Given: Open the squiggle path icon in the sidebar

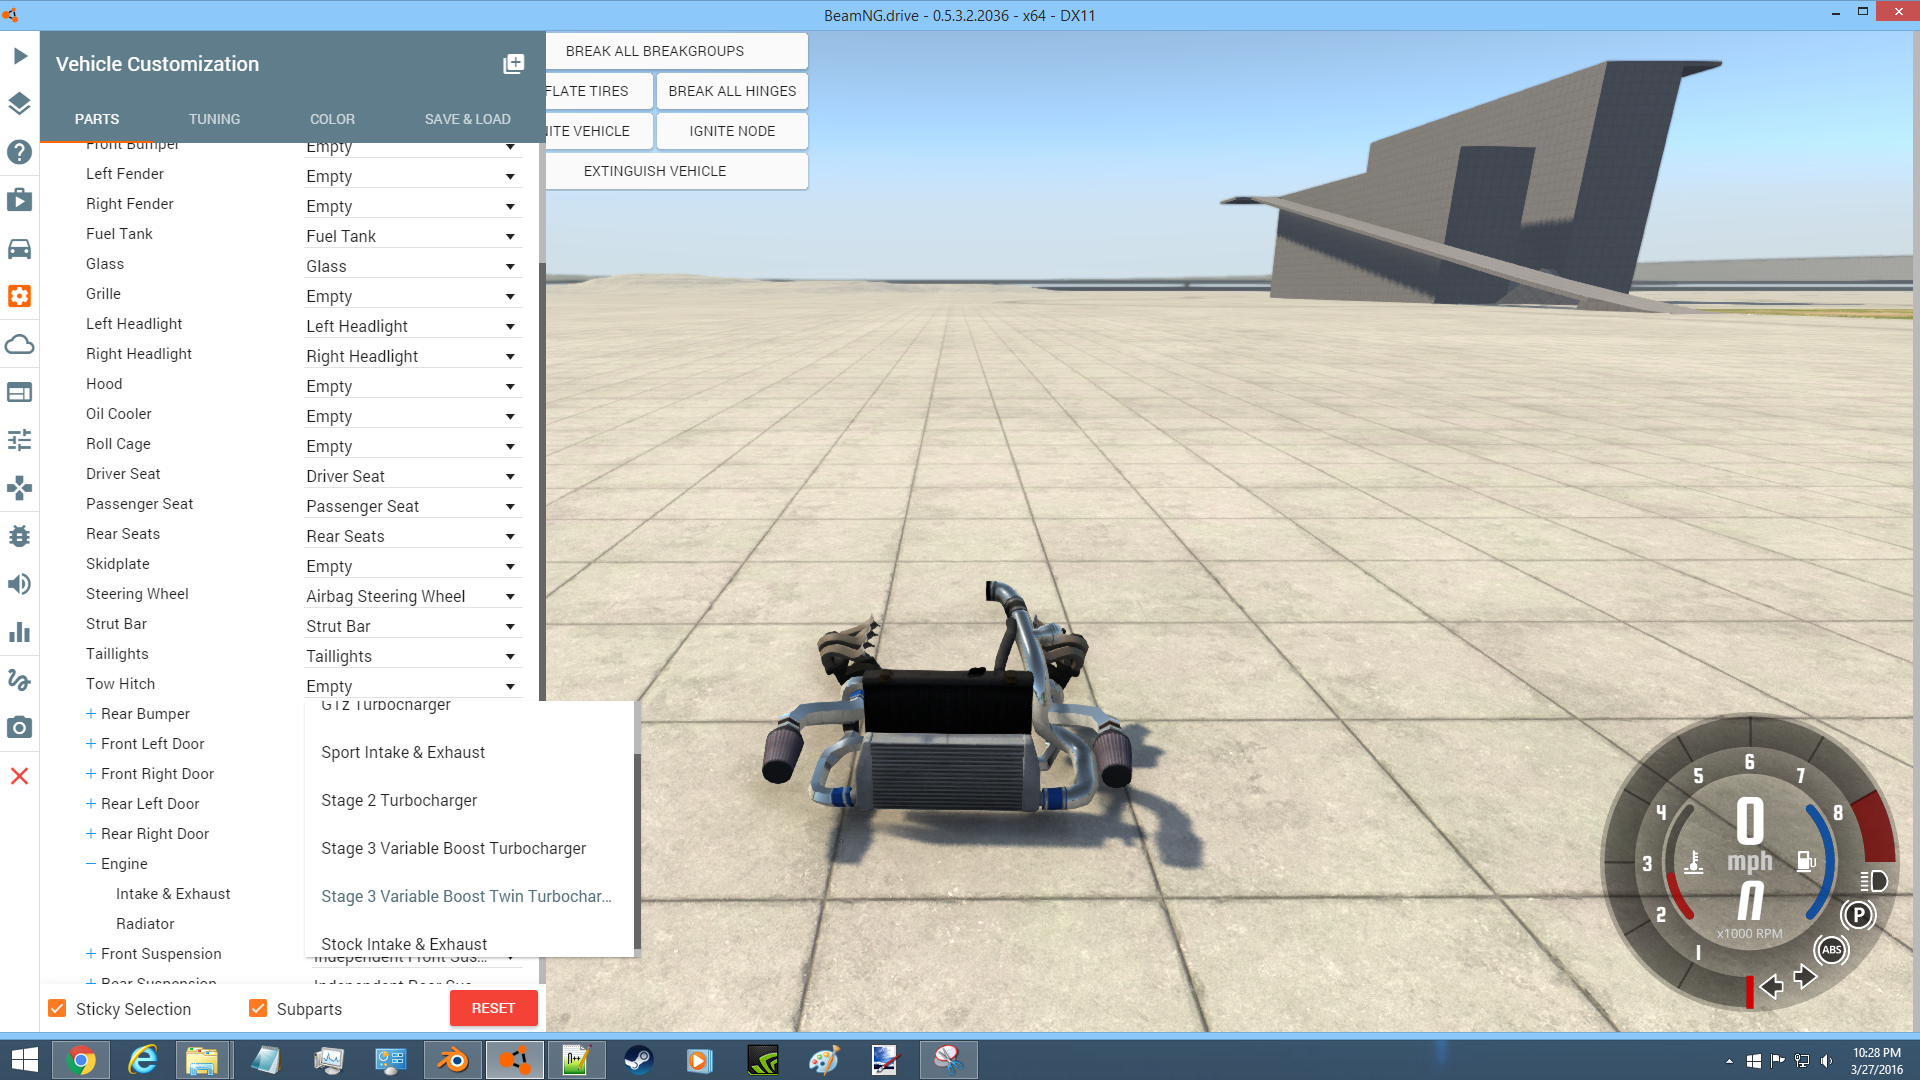Looking at the screenshot, I should [x=20, y=680].
